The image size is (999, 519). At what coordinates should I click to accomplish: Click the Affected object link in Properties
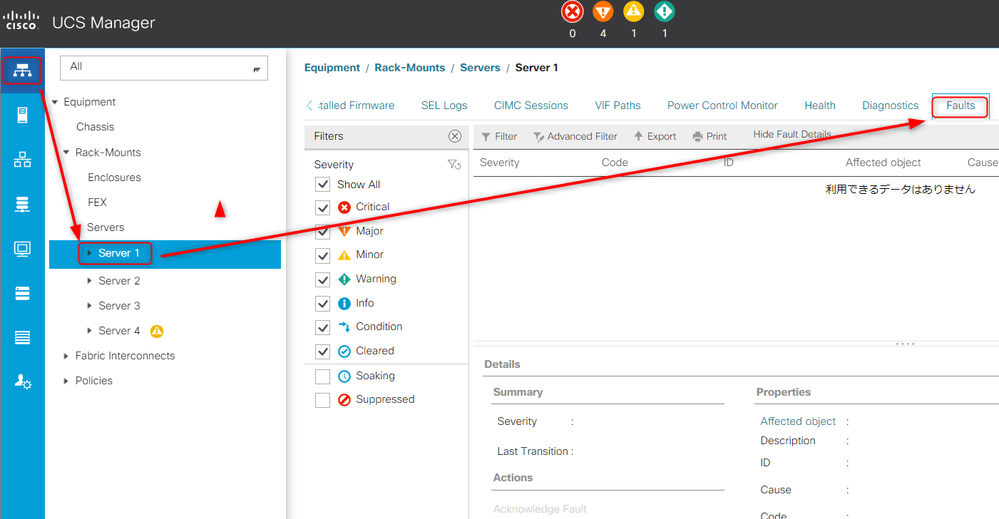pyautogui.click(x=798, y=422)
